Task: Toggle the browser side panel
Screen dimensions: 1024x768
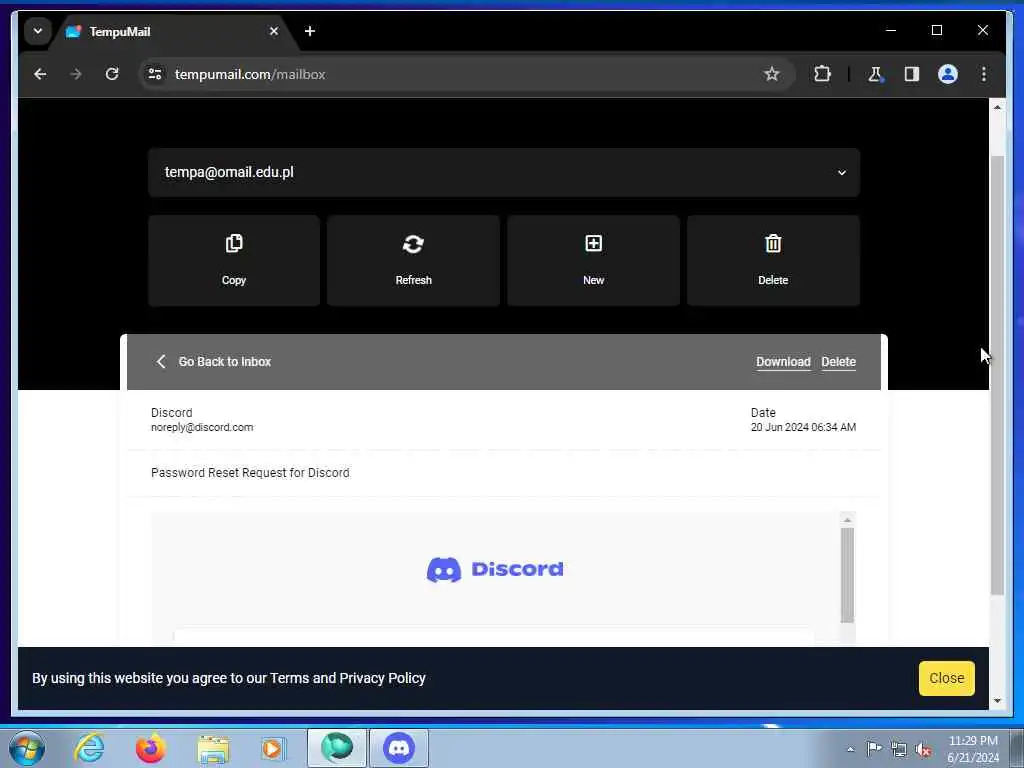Action: point(912,74)
